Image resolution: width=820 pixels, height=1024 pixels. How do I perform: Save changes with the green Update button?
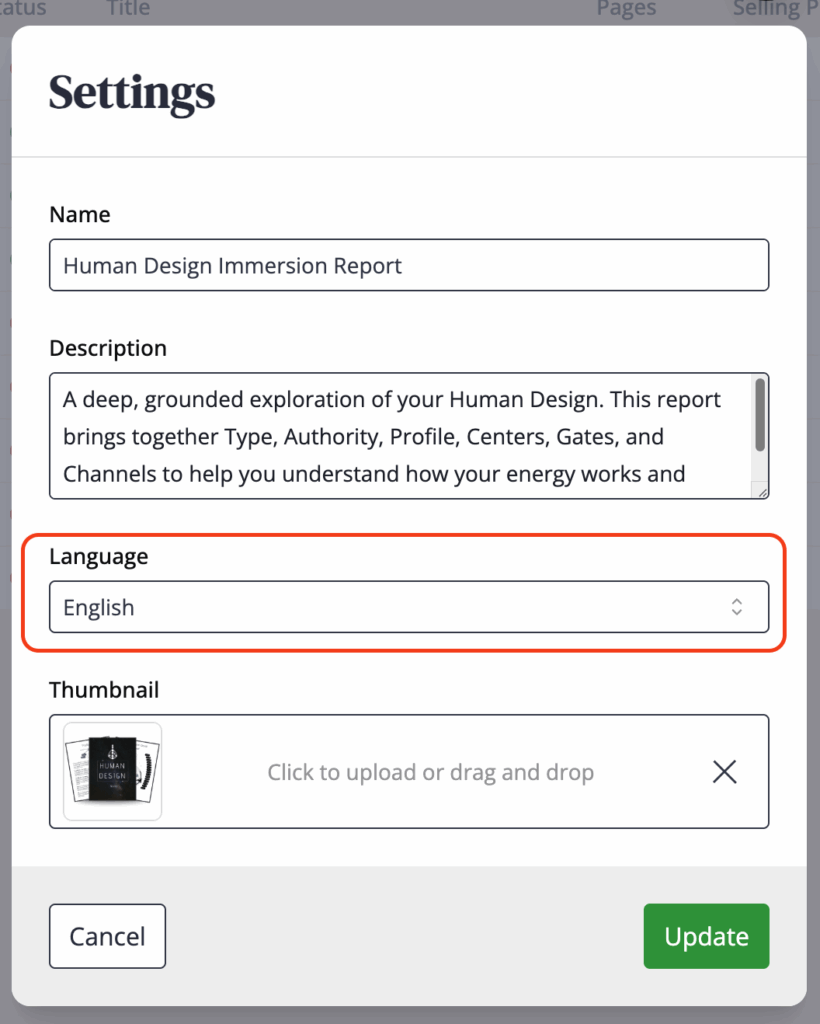click(x=706, y=936)
